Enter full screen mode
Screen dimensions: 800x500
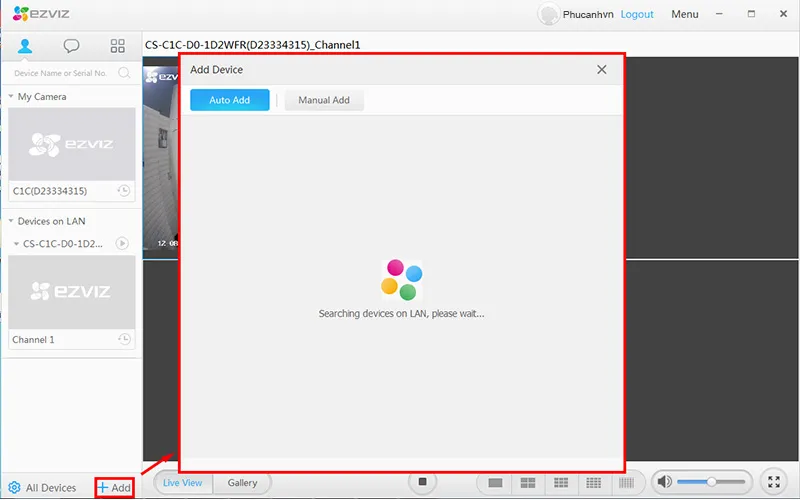point(773,482)
